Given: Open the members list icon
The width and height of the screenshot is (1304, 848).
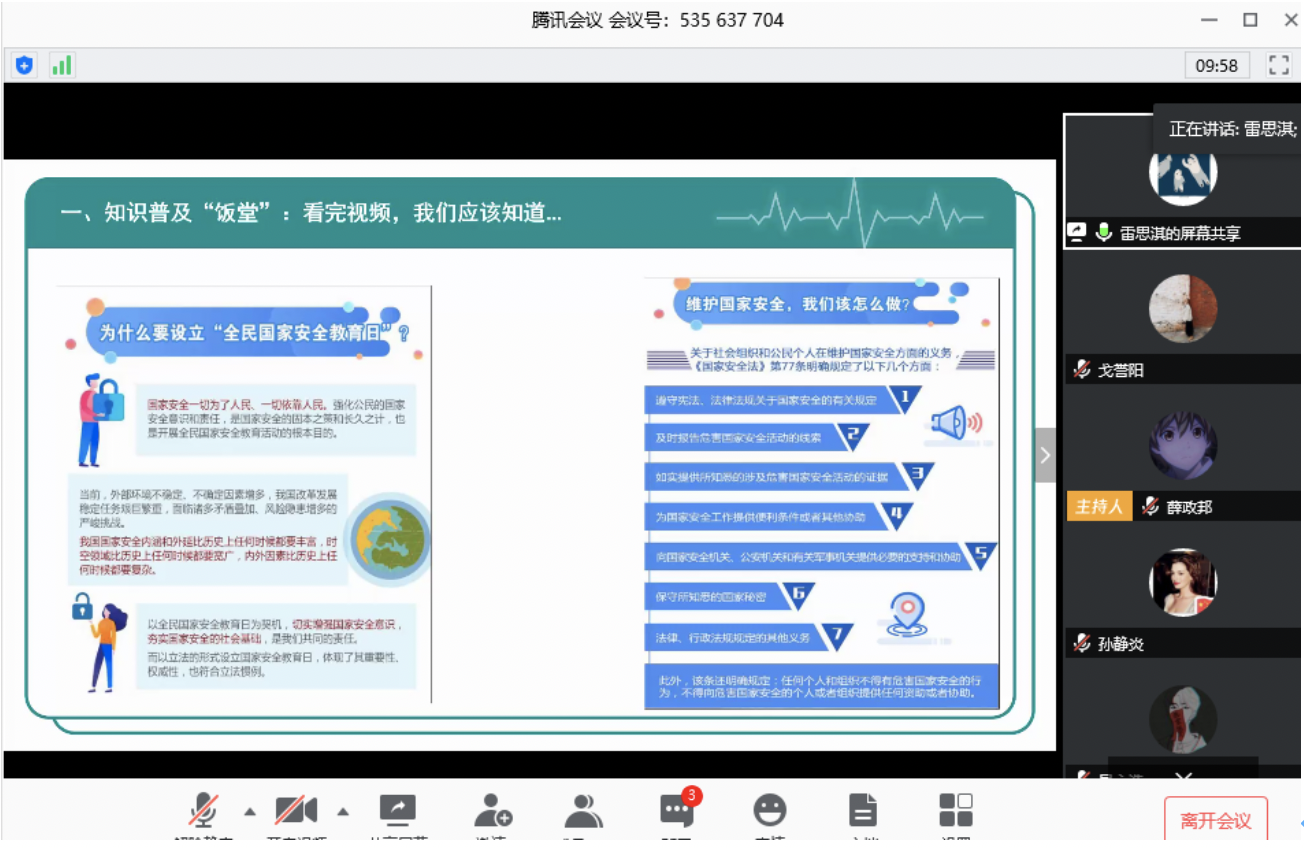Looking at the screenshot, I should click(583, 811).
